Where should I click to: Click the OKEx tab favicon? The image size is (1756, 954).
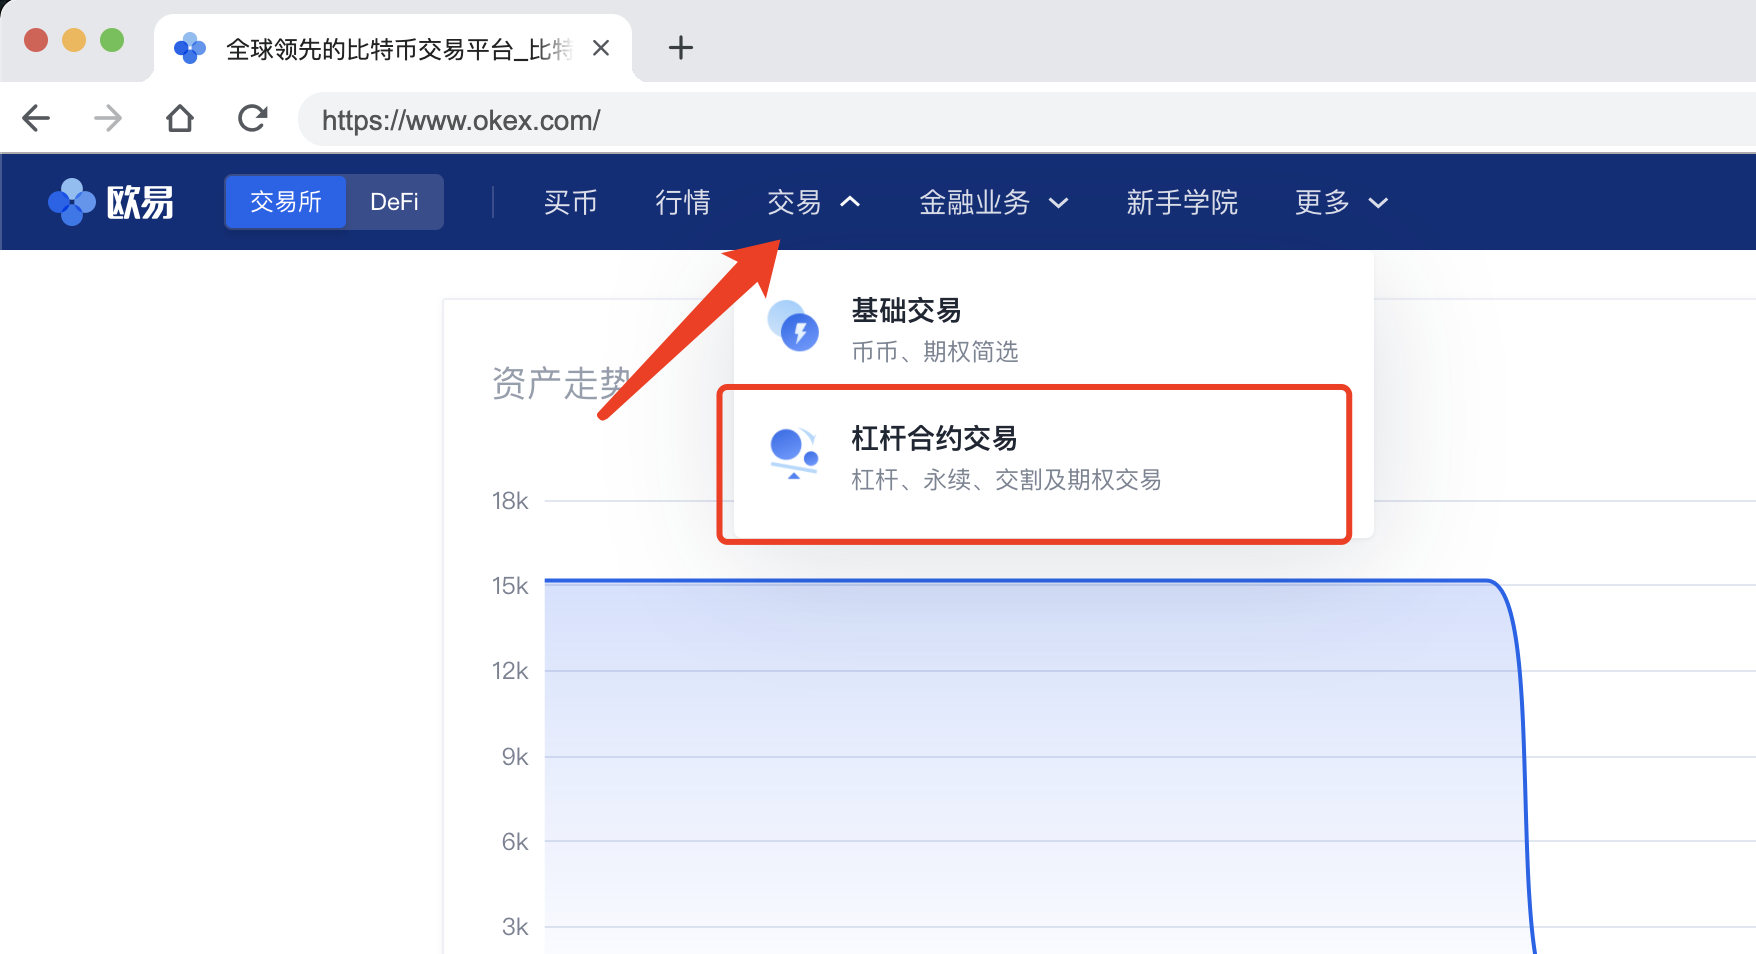190,48
